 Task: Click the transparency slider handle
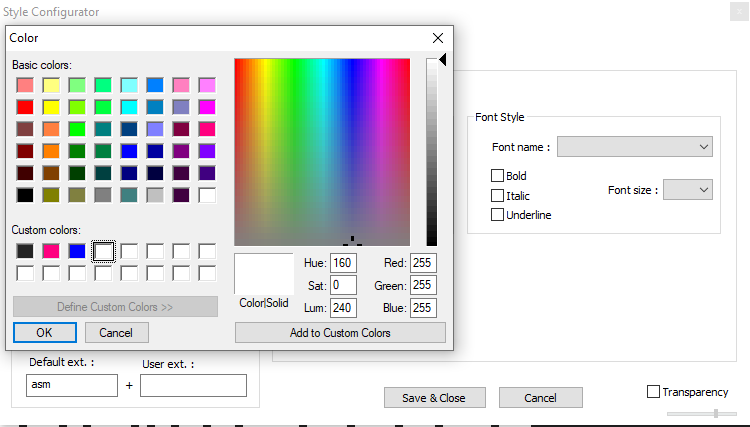[x=716, y=414]
